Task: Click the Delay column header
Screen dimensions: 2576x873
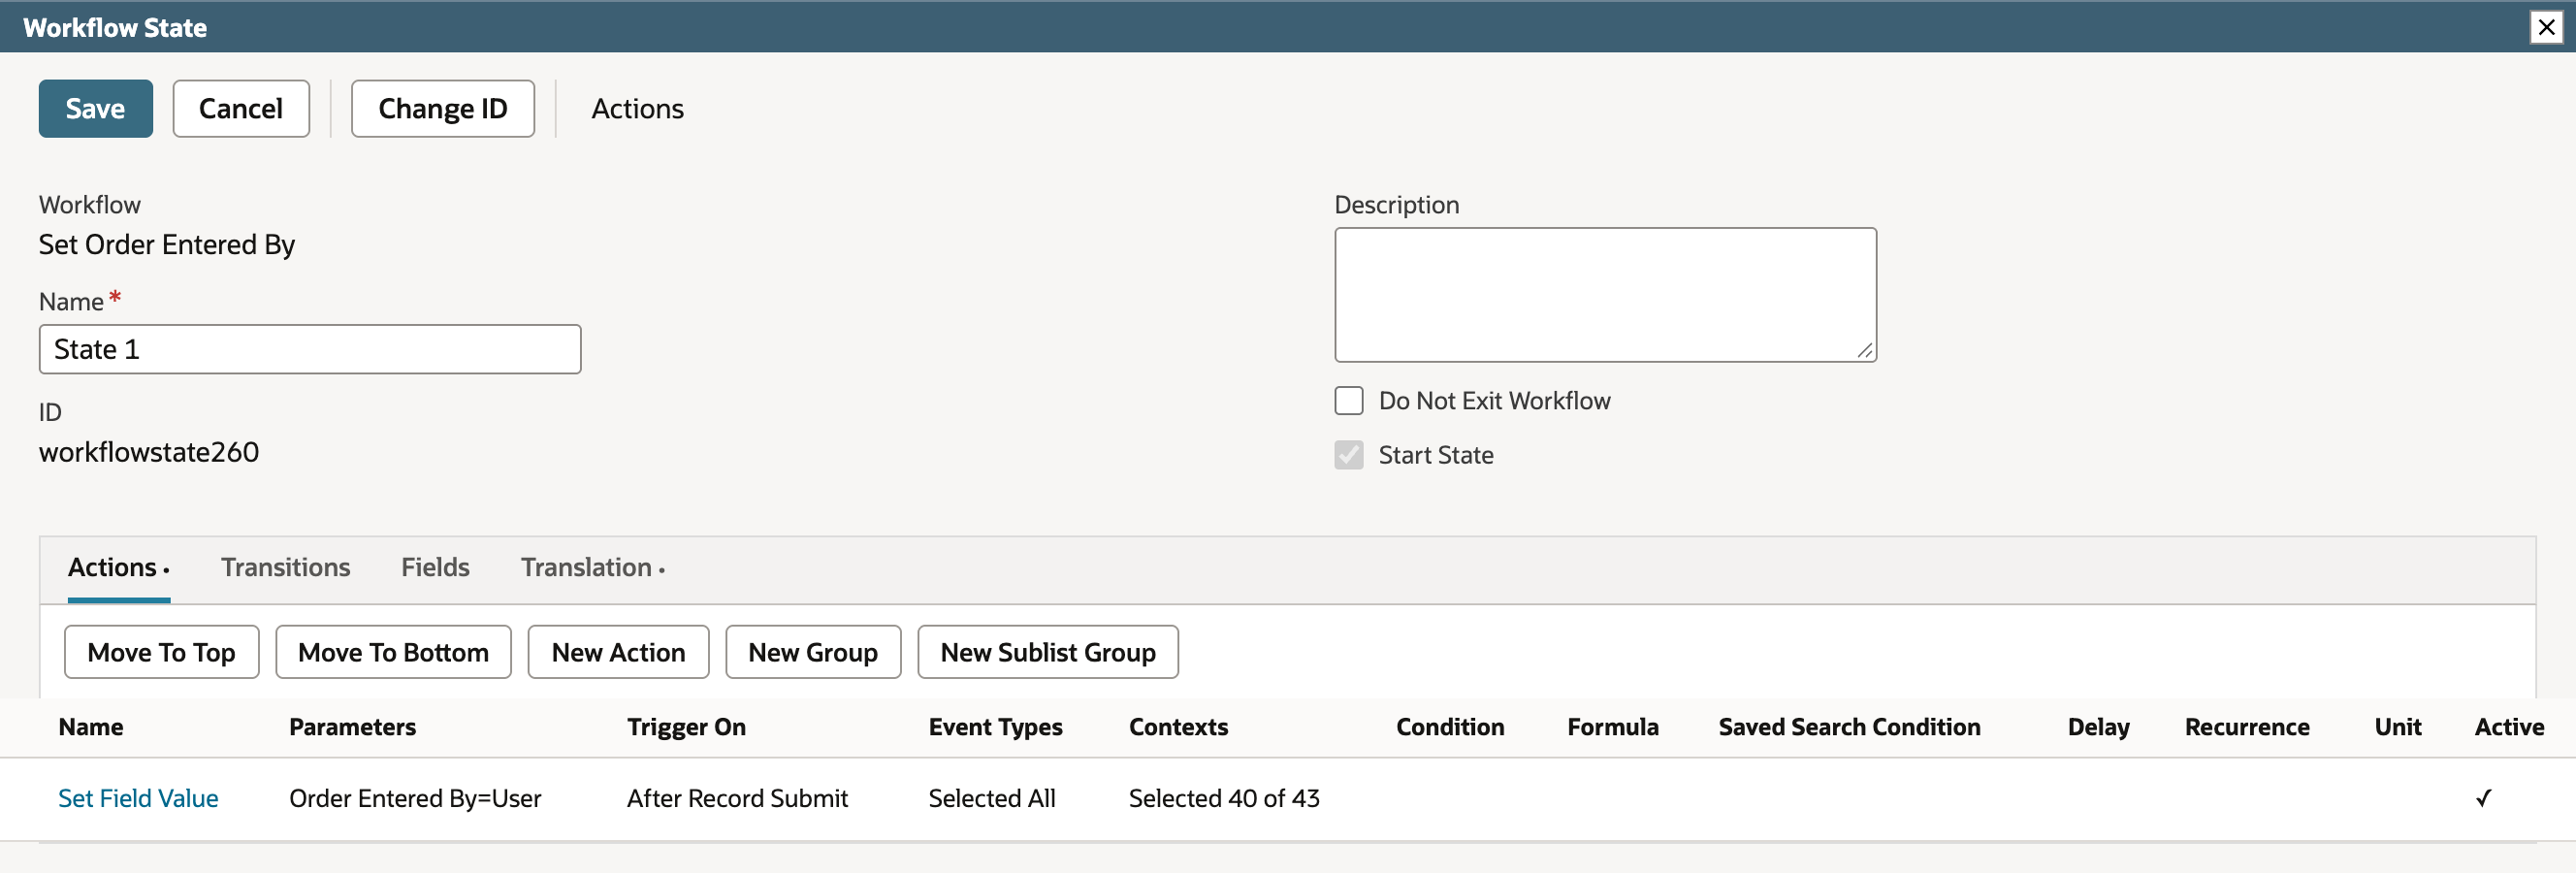Action: 2098,727
